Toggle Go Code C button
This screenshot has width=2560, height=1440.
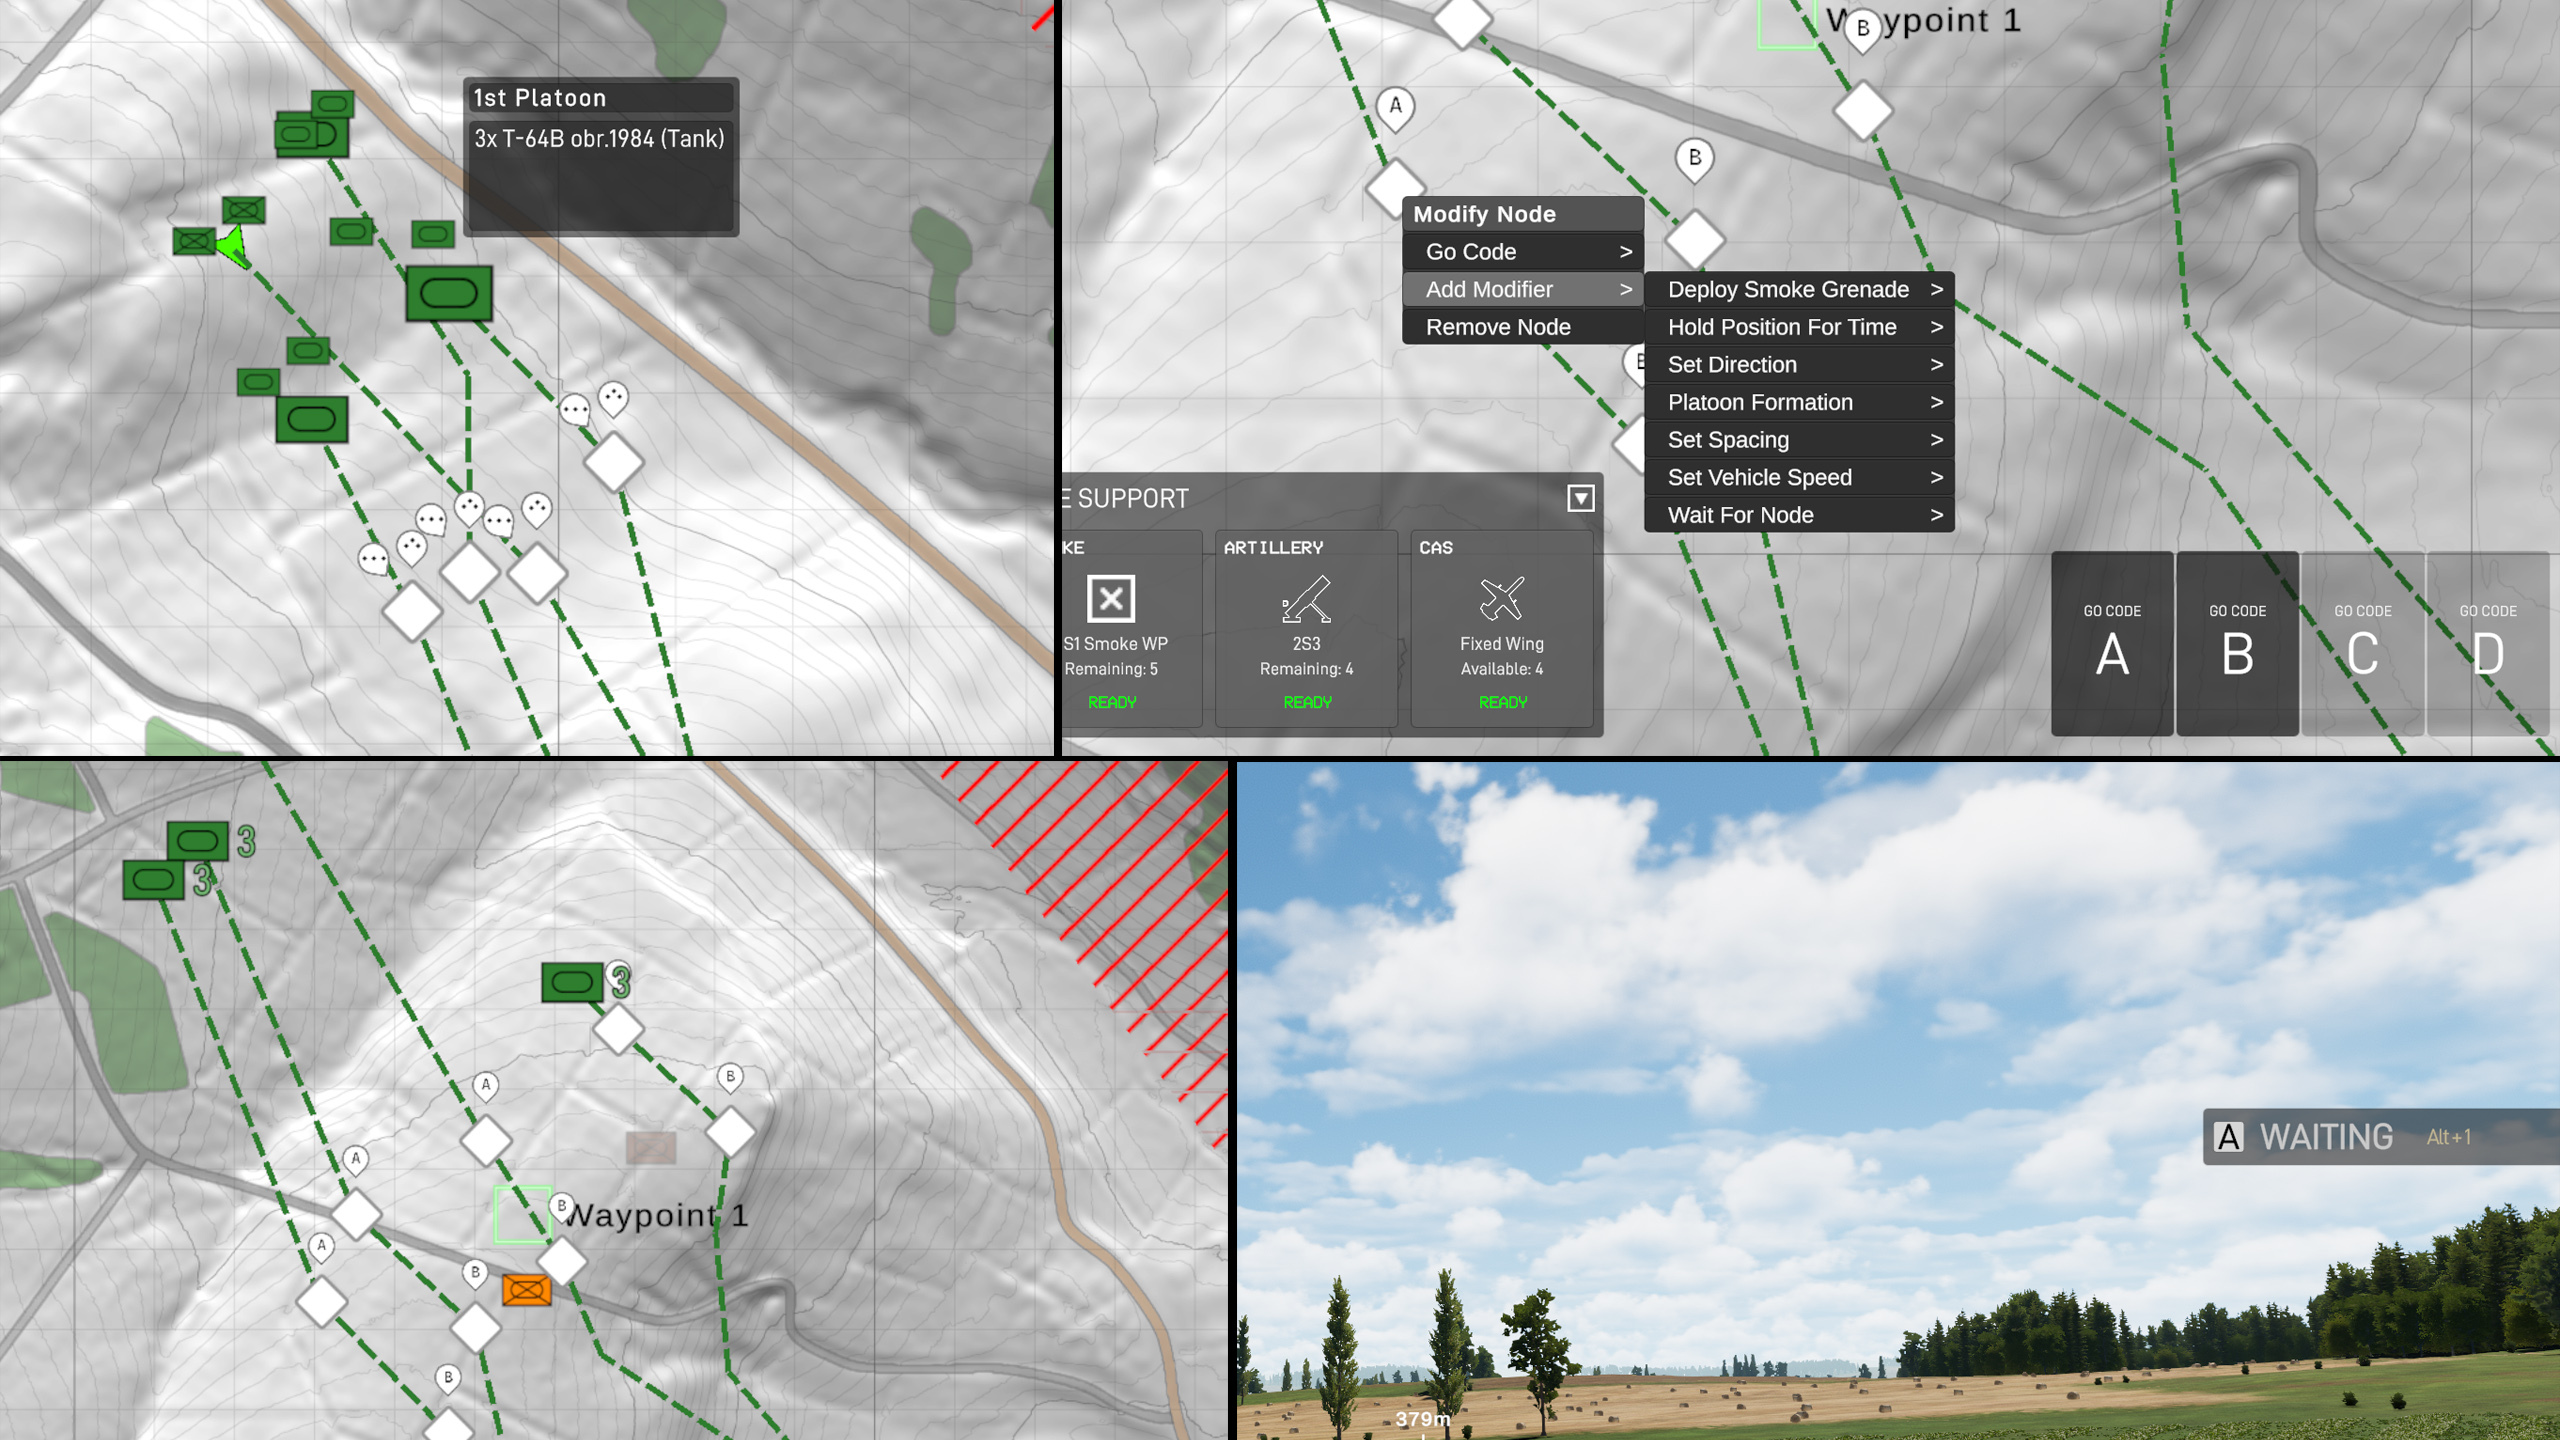click(2362, 644)
